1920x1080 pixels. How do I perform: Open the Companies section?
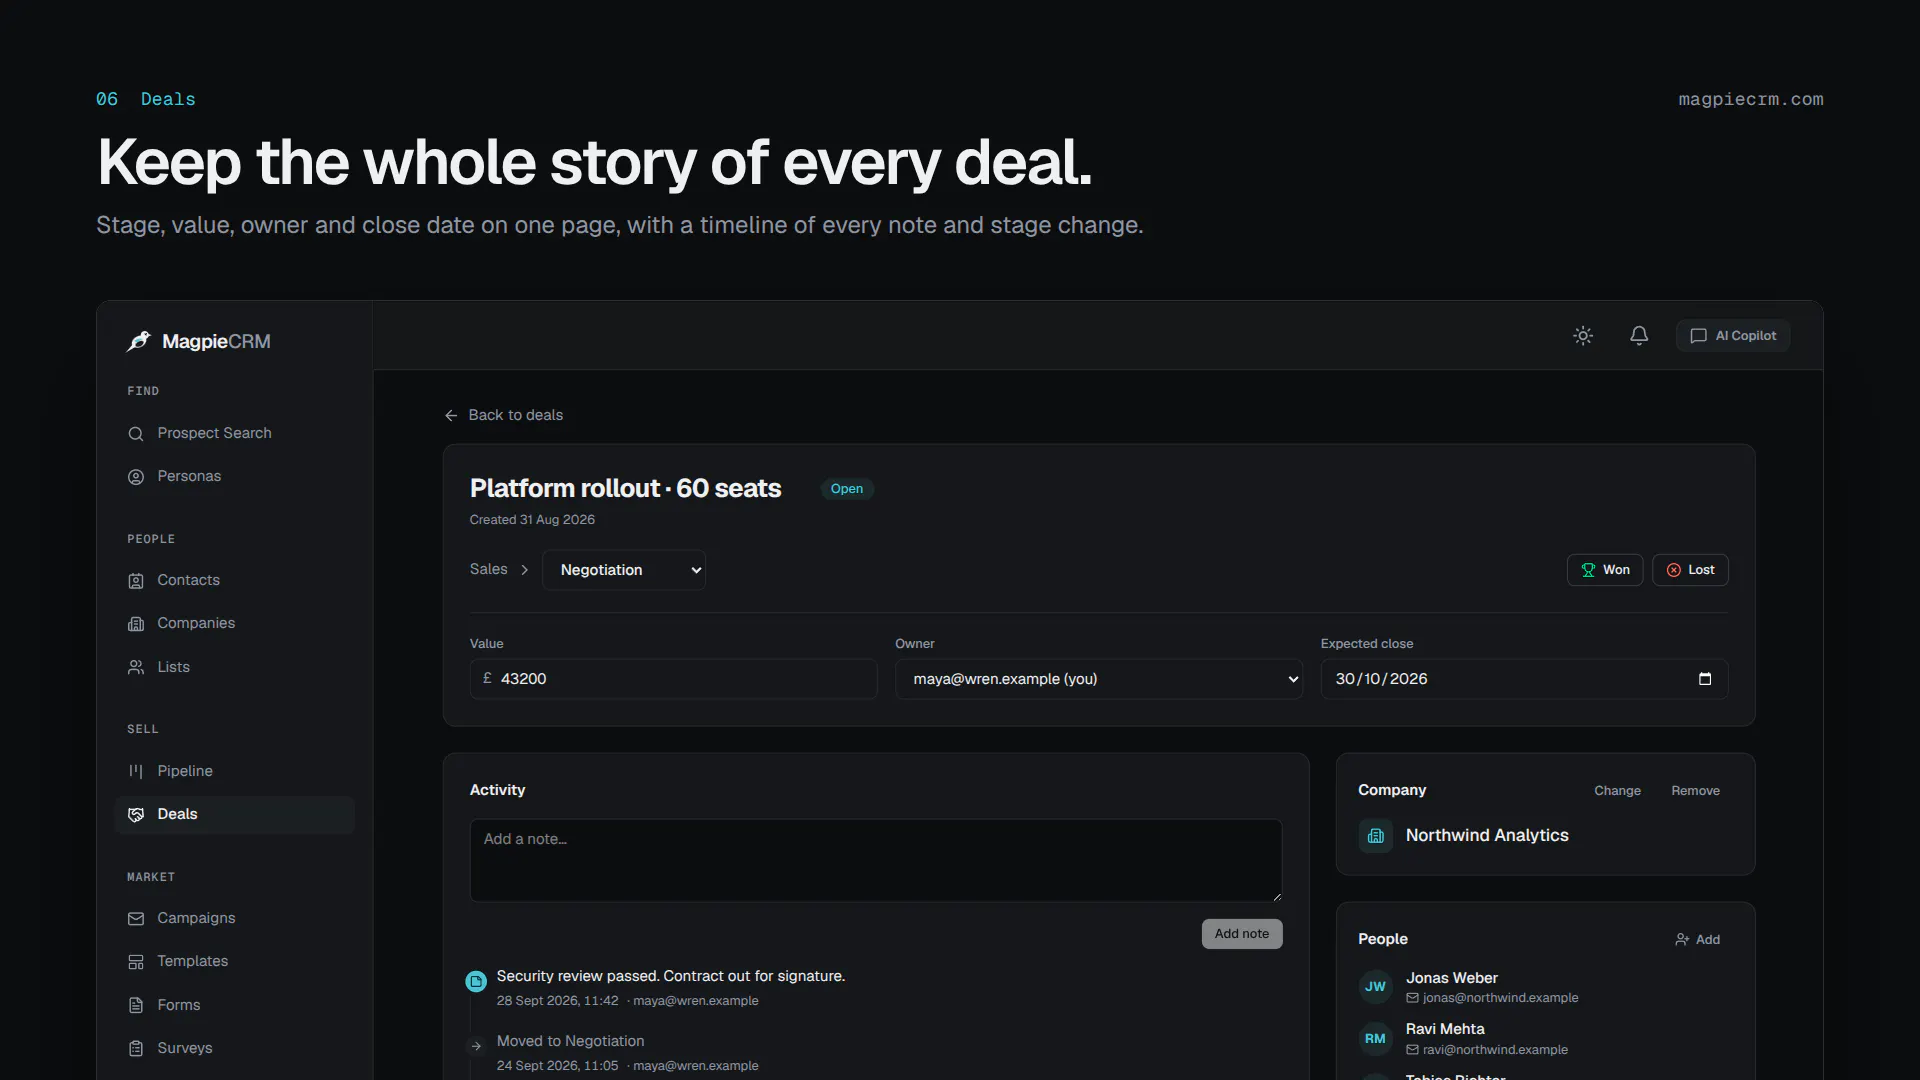(234, 623)
